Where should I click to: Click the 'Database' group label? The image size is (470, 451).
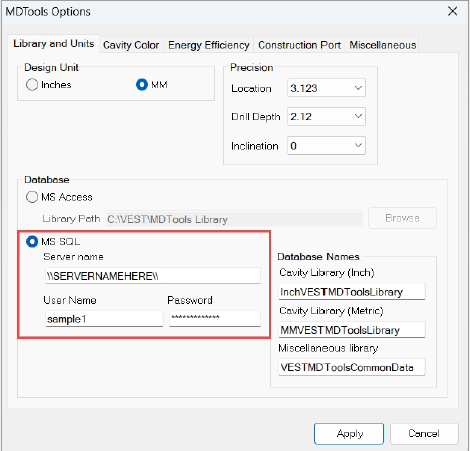[47, 180]
